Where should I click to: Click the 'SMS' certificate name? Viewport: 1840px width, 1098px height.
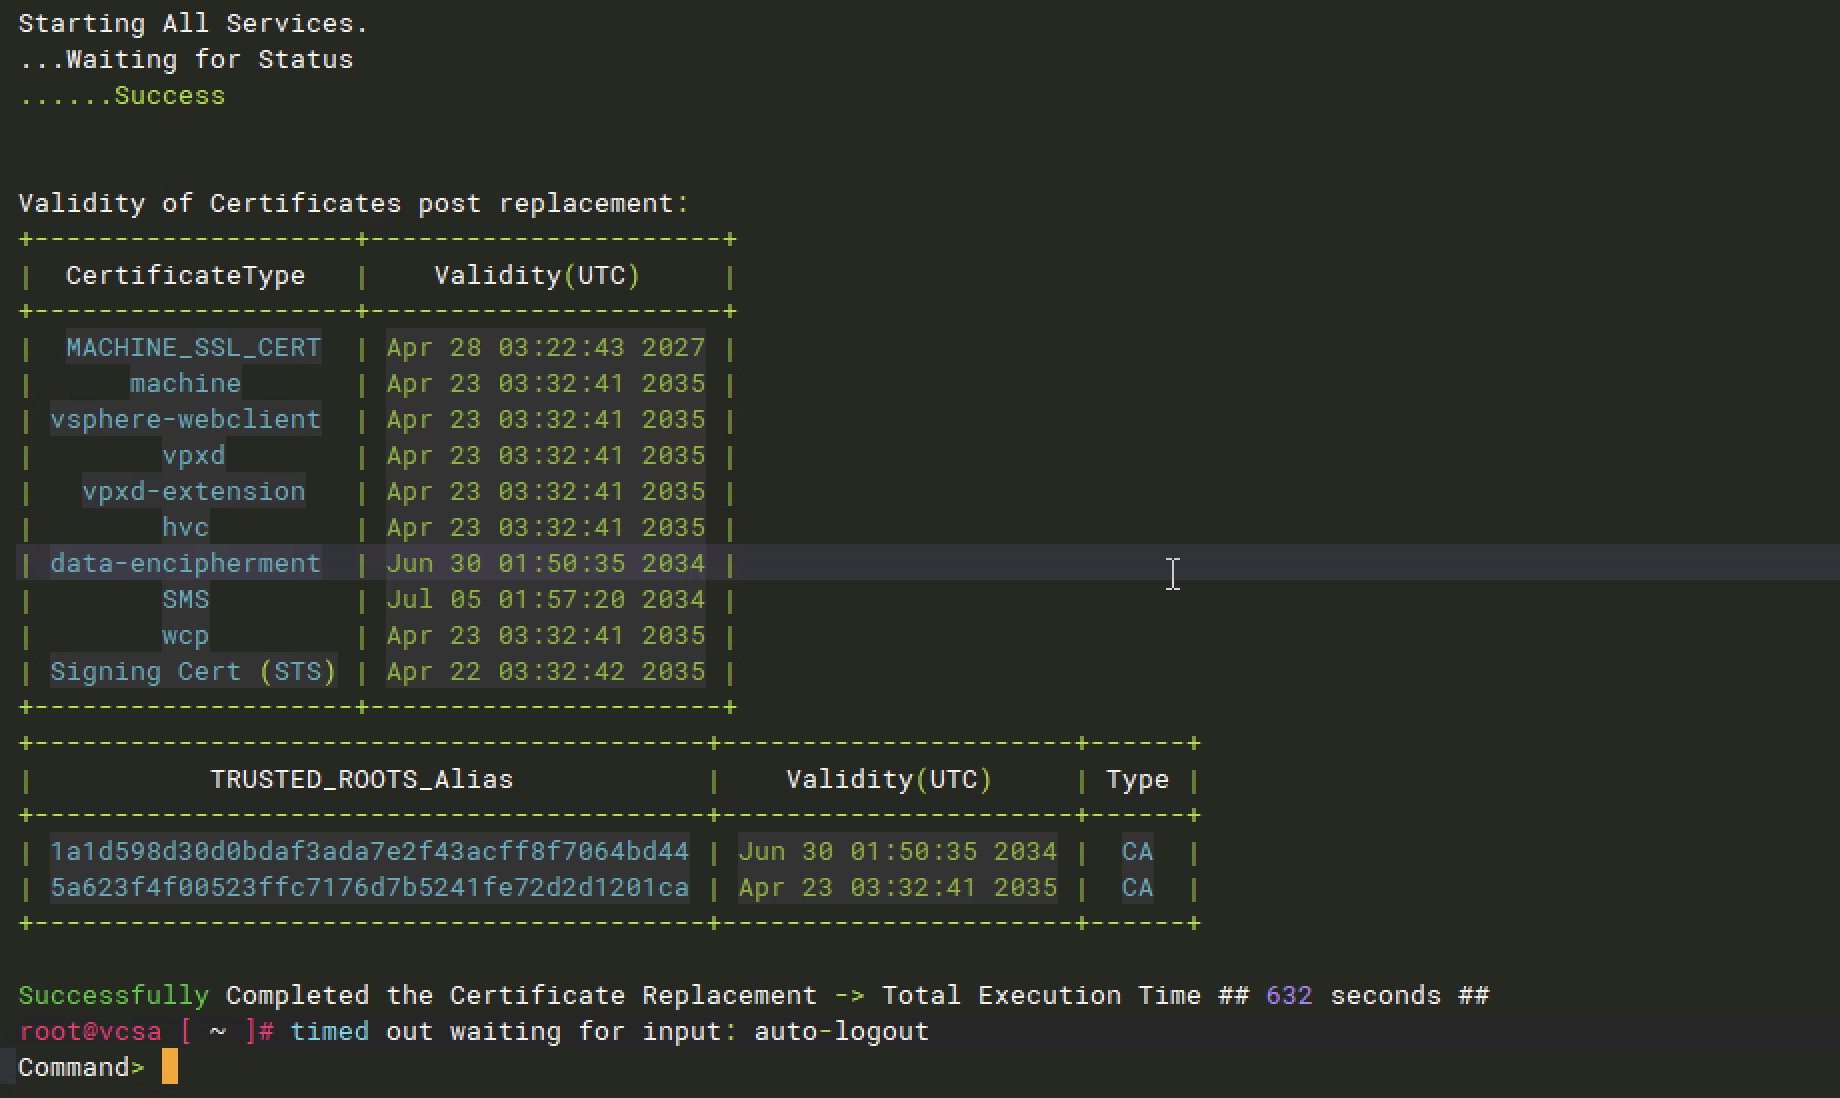(x=186, y=599)
